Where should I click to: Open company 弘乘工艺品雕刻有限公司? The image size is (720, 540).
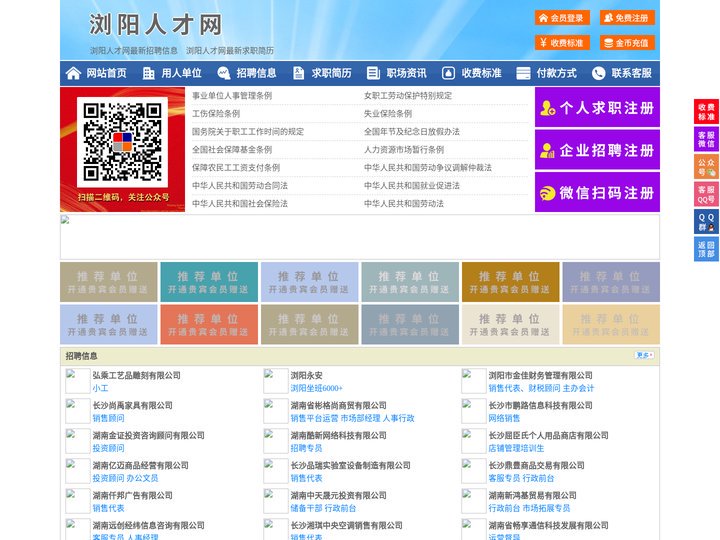point(136,375)
